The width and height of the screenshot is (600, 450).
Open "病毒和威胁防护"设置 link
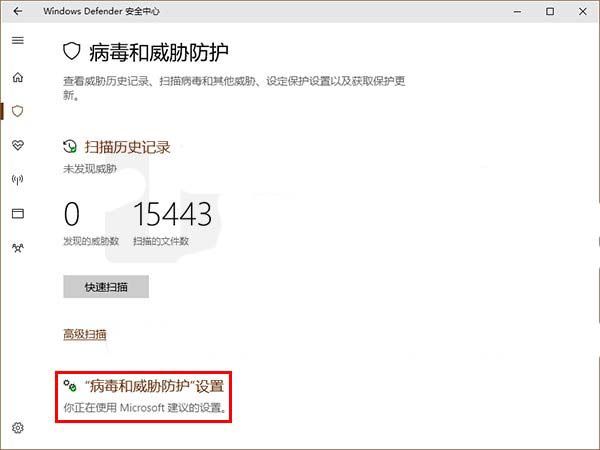click(x=154, y=386)
